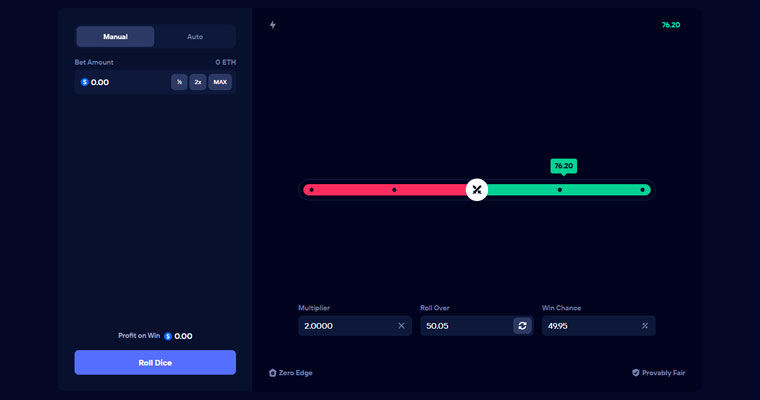This screenshot has width=760, height=400.
Task: Open the Zero Edge link
Action: point(291,373)
